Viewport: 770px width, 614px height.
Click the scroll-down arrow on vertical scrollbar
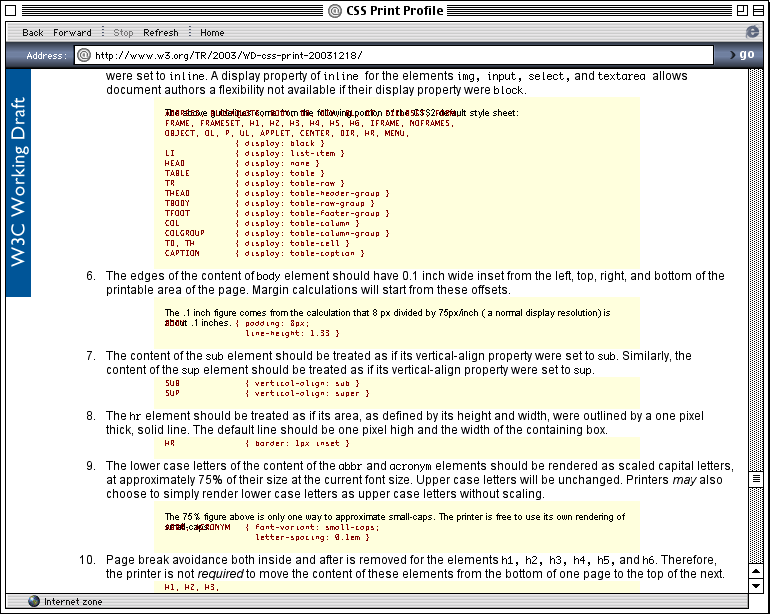pyautogui.click(x=758, y=585)
